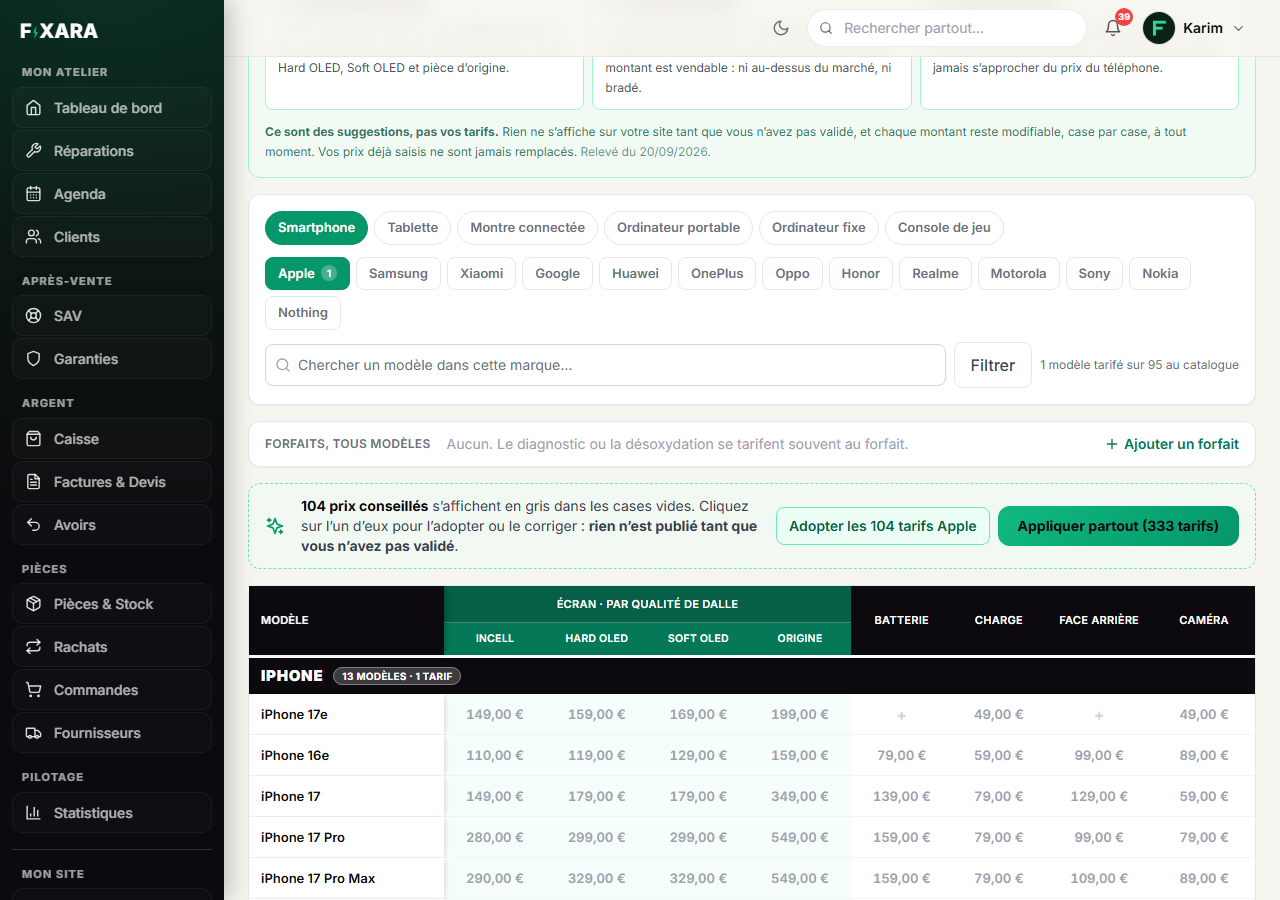Click Appliquer partout (333 tarifs)
1280x900 pixels.
[1118, 526]
